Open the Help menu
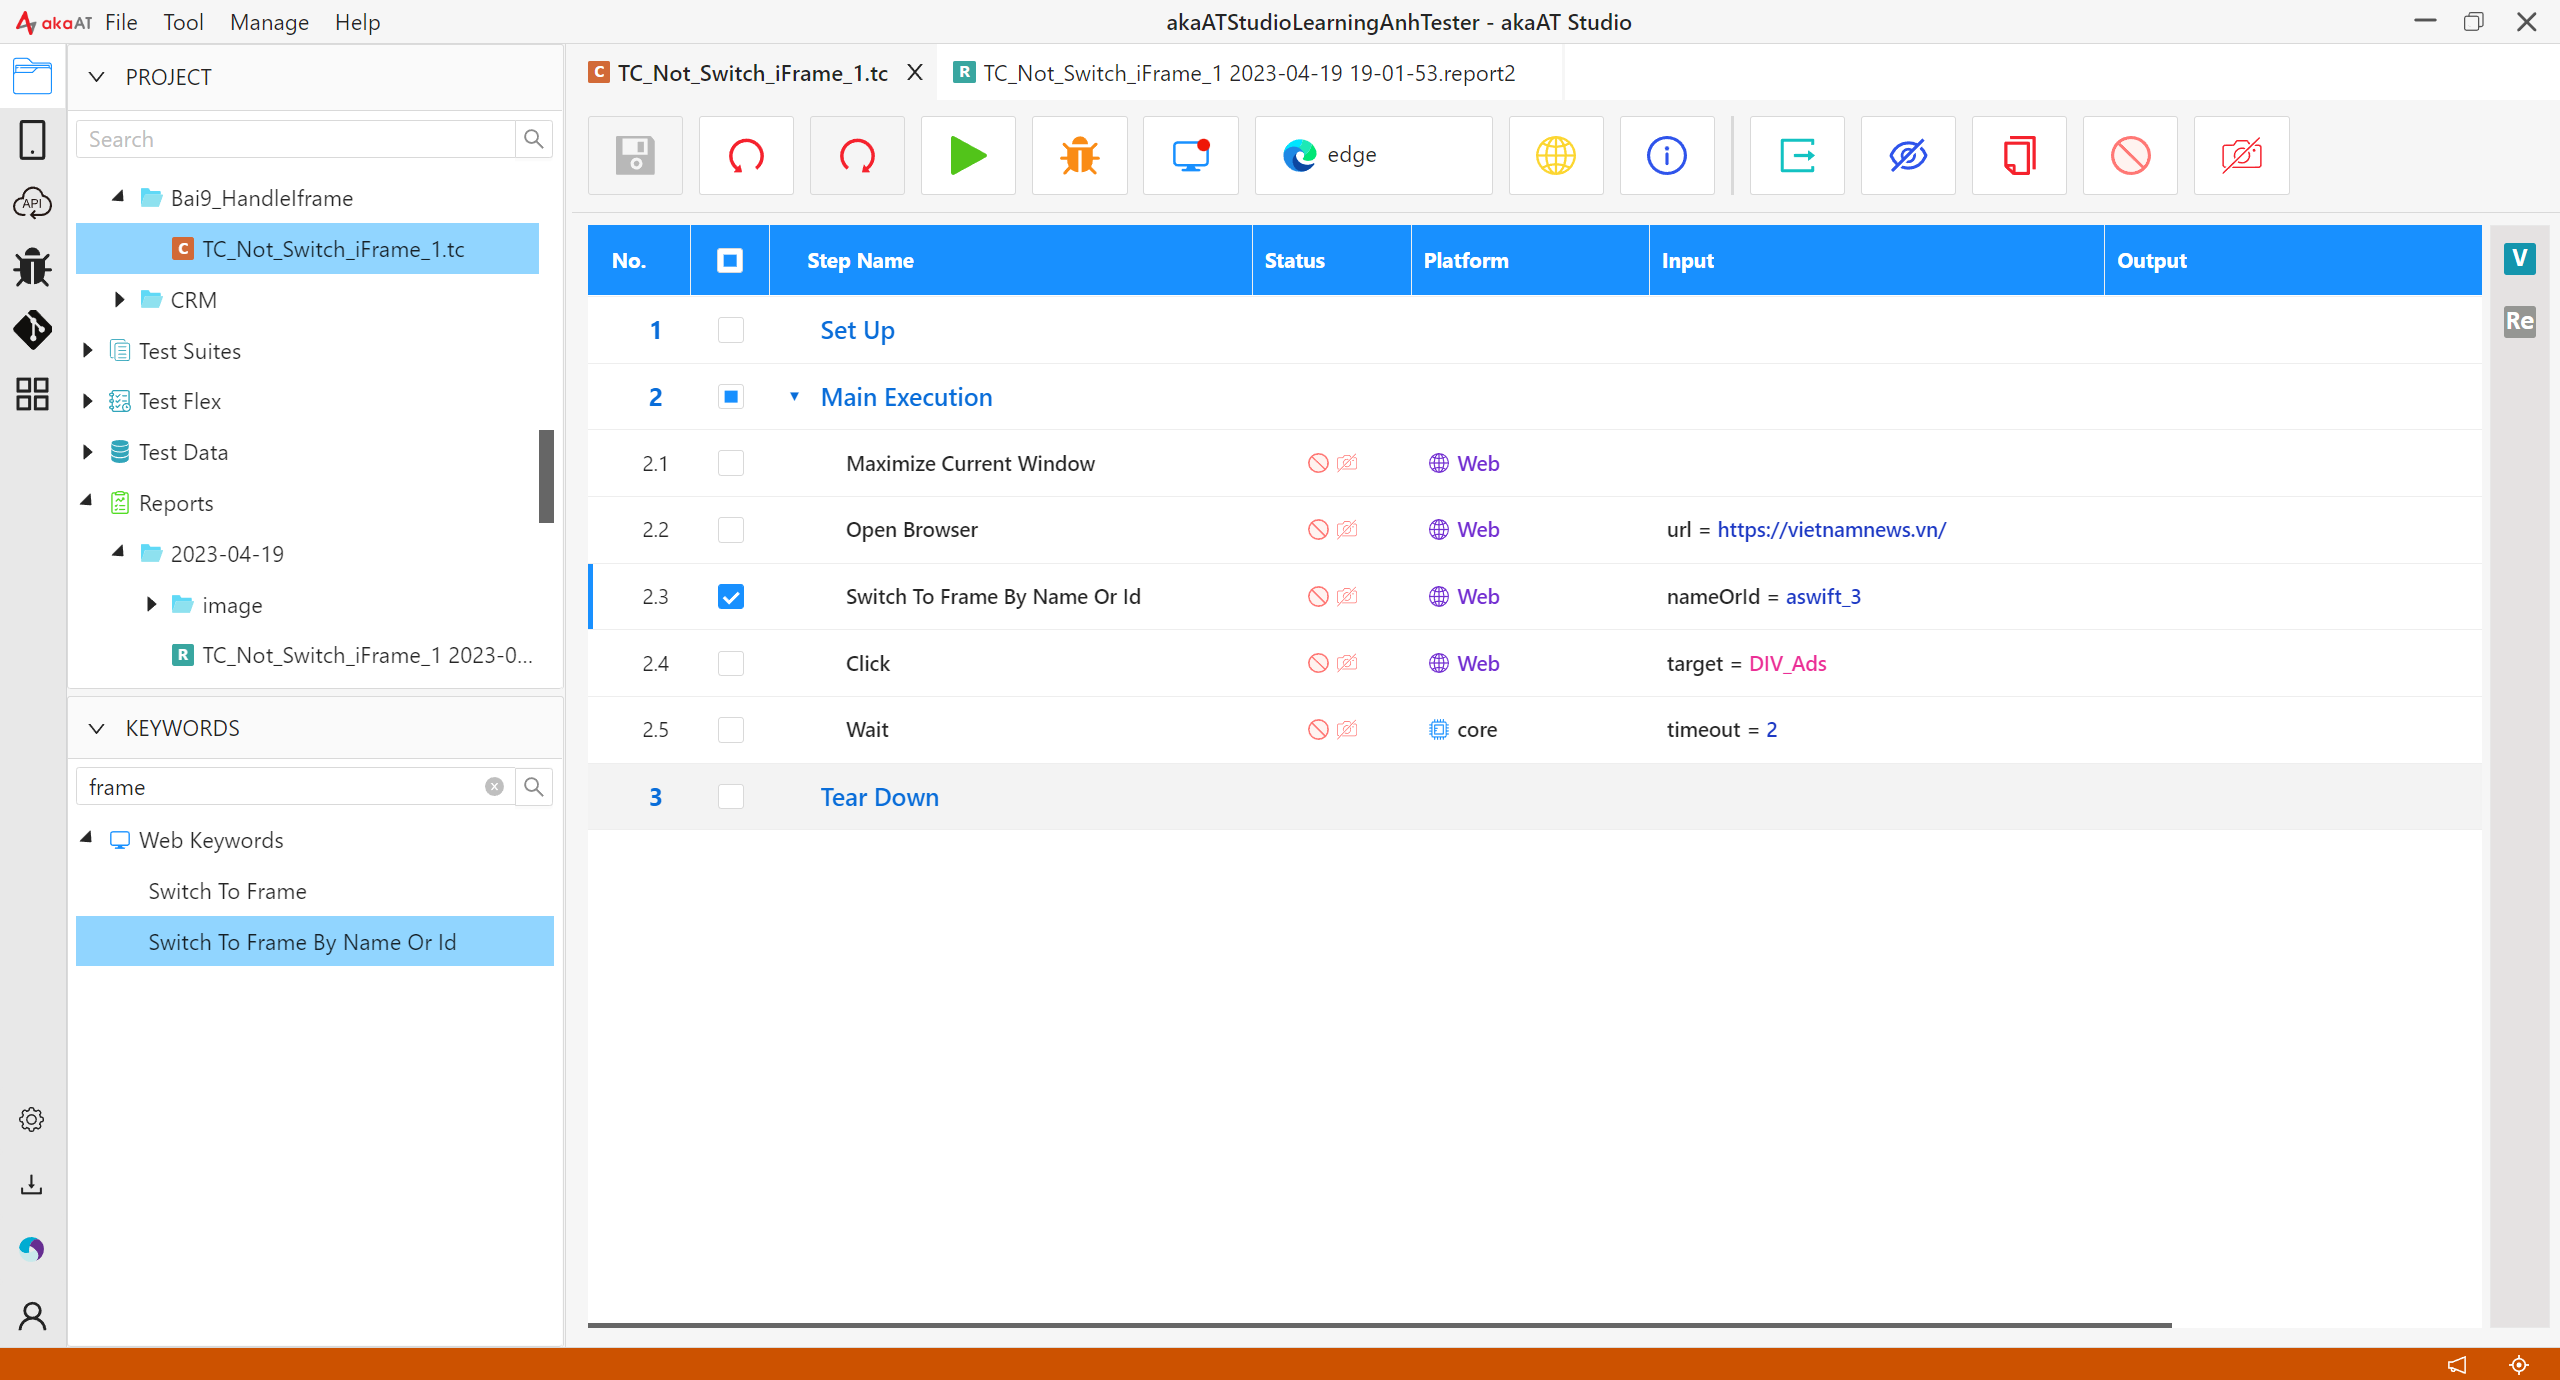Viewport: 2560px width, 1380px height. tap(357, 22)
